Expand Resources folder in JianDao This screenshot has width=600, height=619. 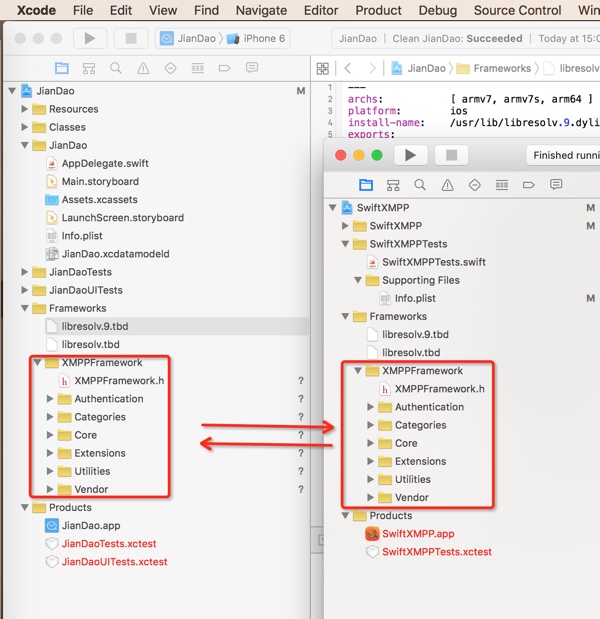(x=24, y=109)
